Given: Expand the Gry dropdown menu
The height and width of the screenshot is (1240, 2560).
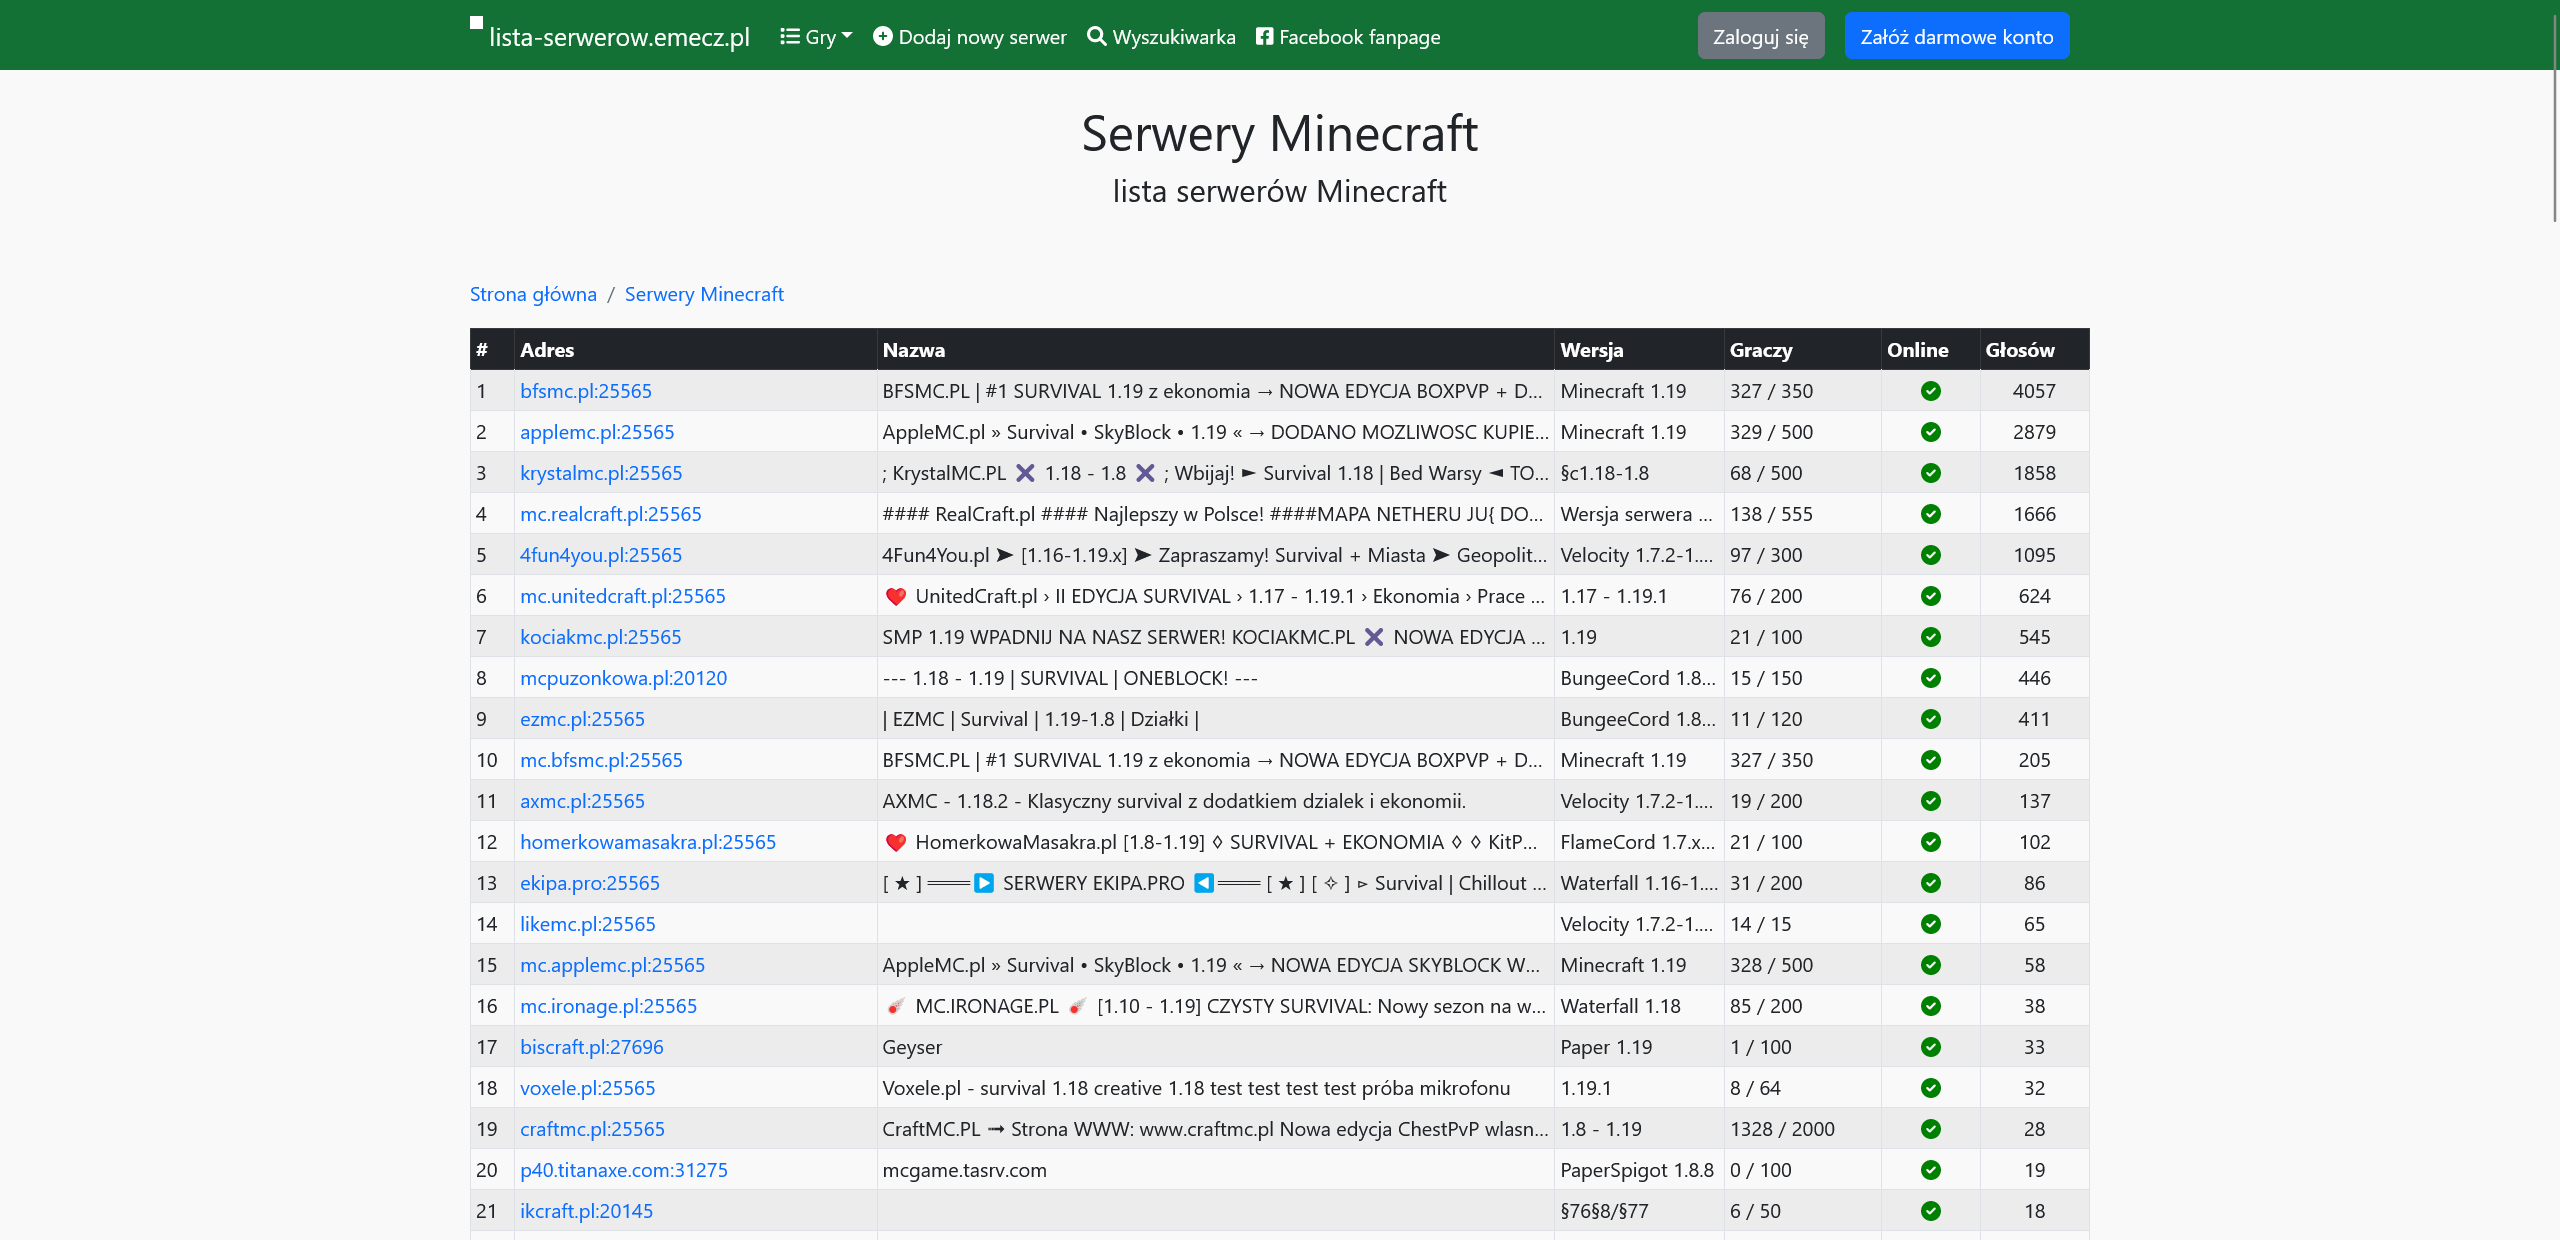Looking at the screenshot, I should point(817,37).
